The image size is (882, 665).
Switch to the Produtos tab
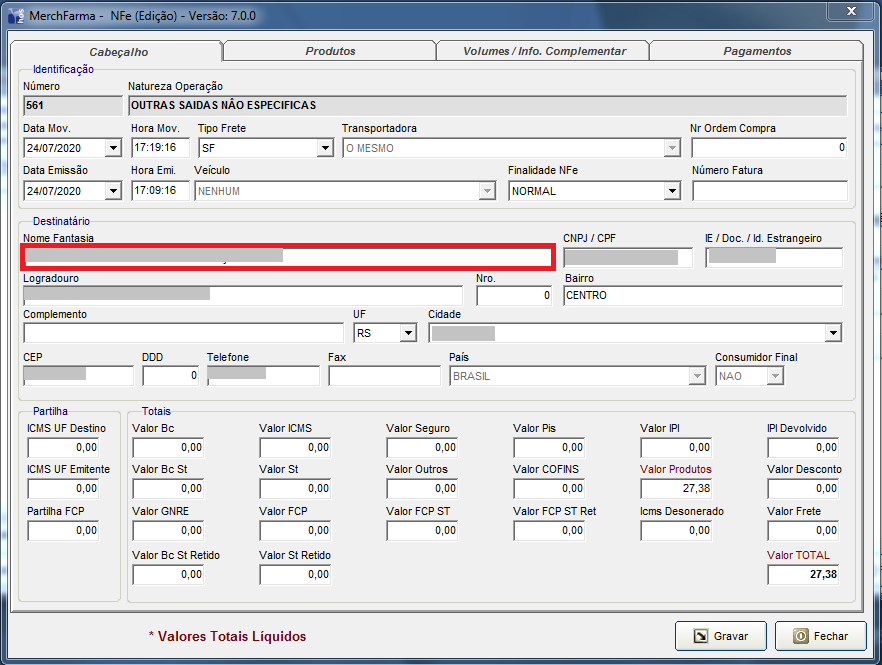click(330, 51)
